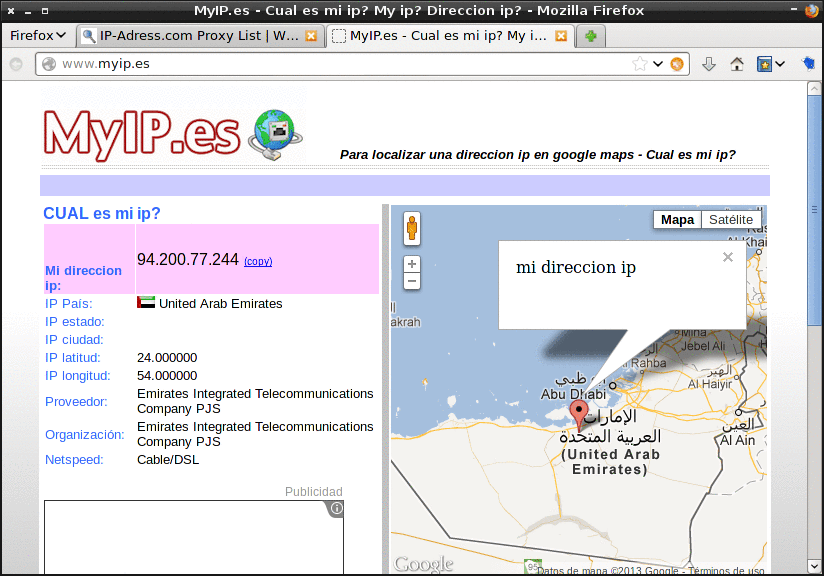Close the "mi direccion ip" map popup
Image resolution: width=824 pixels, height=576 pixels.
[728, 257]
